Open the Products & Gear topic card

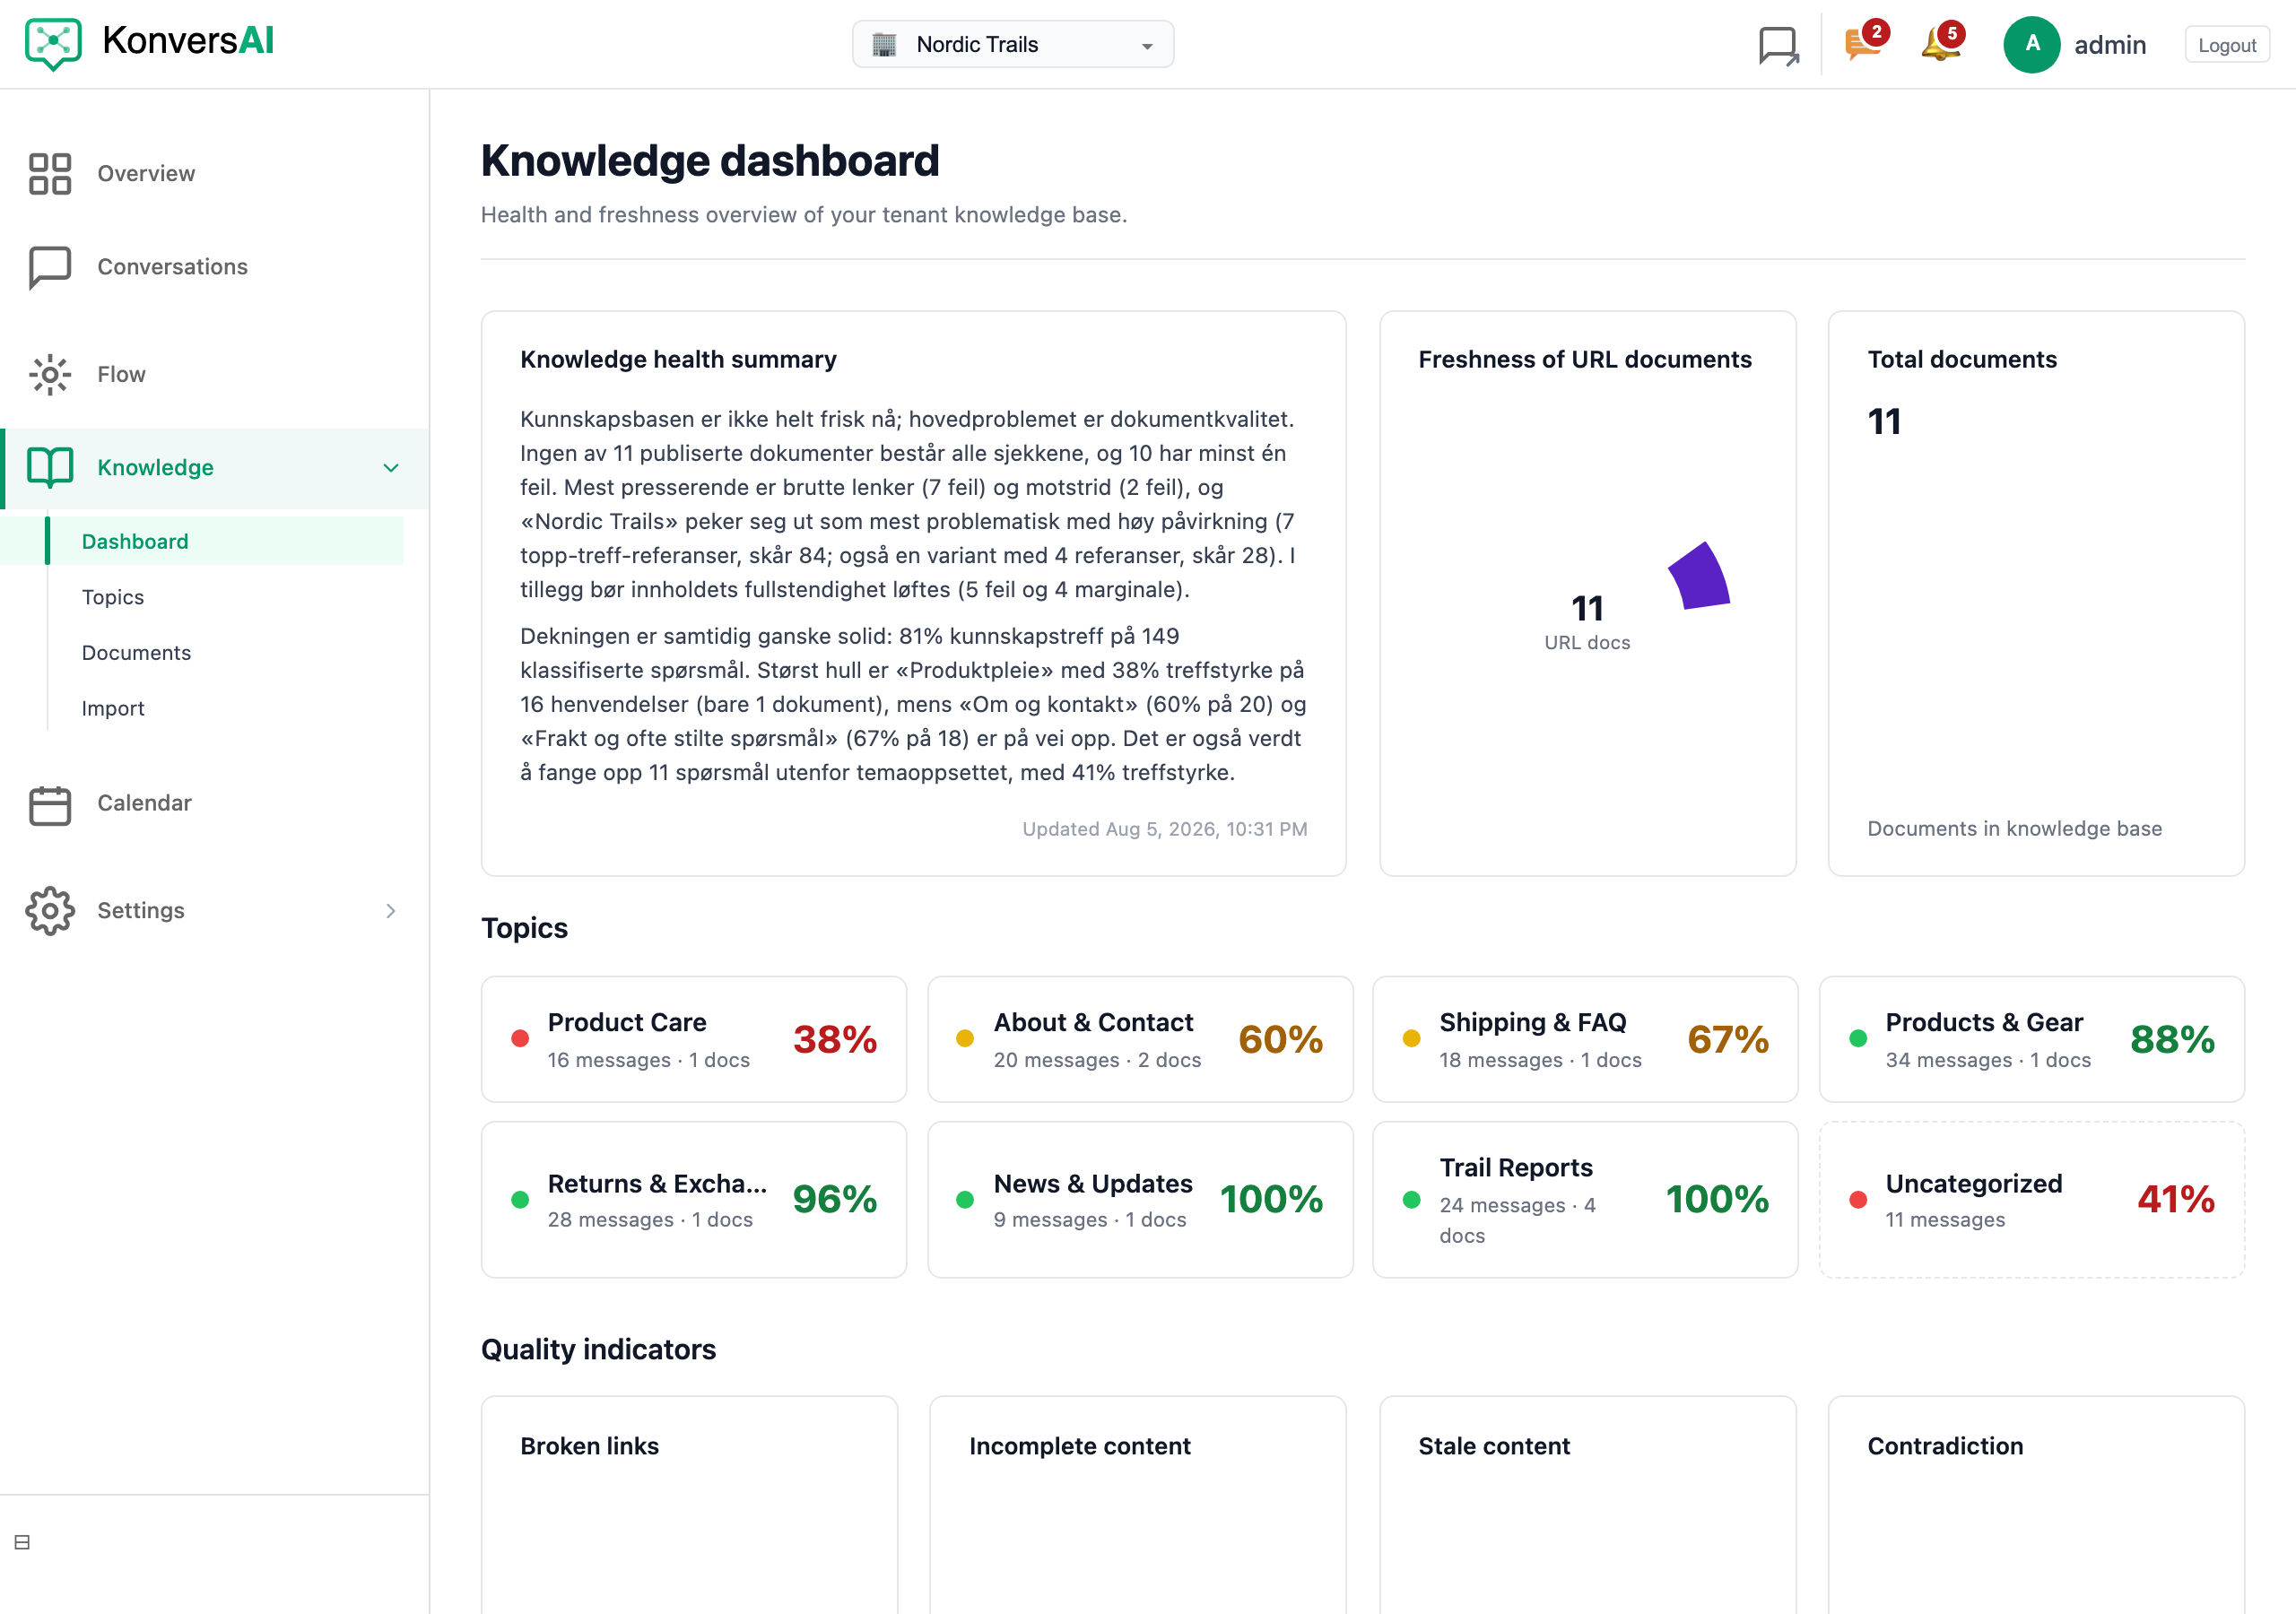(x=2031, y=1039)
